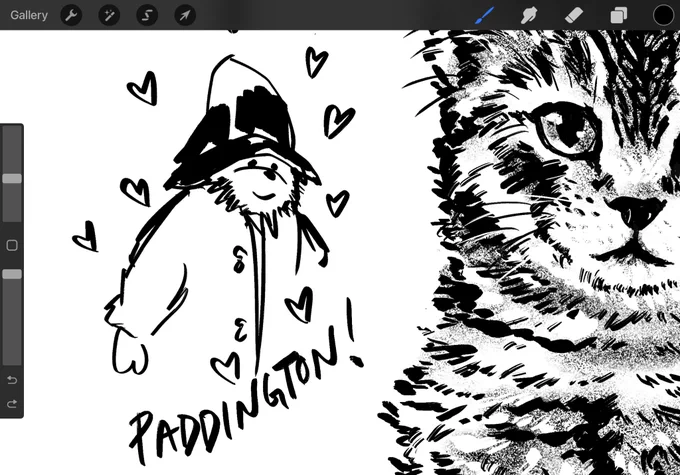Open the black color picker swatch
This screenshot has height=475, width=680.
click(663, 15)
